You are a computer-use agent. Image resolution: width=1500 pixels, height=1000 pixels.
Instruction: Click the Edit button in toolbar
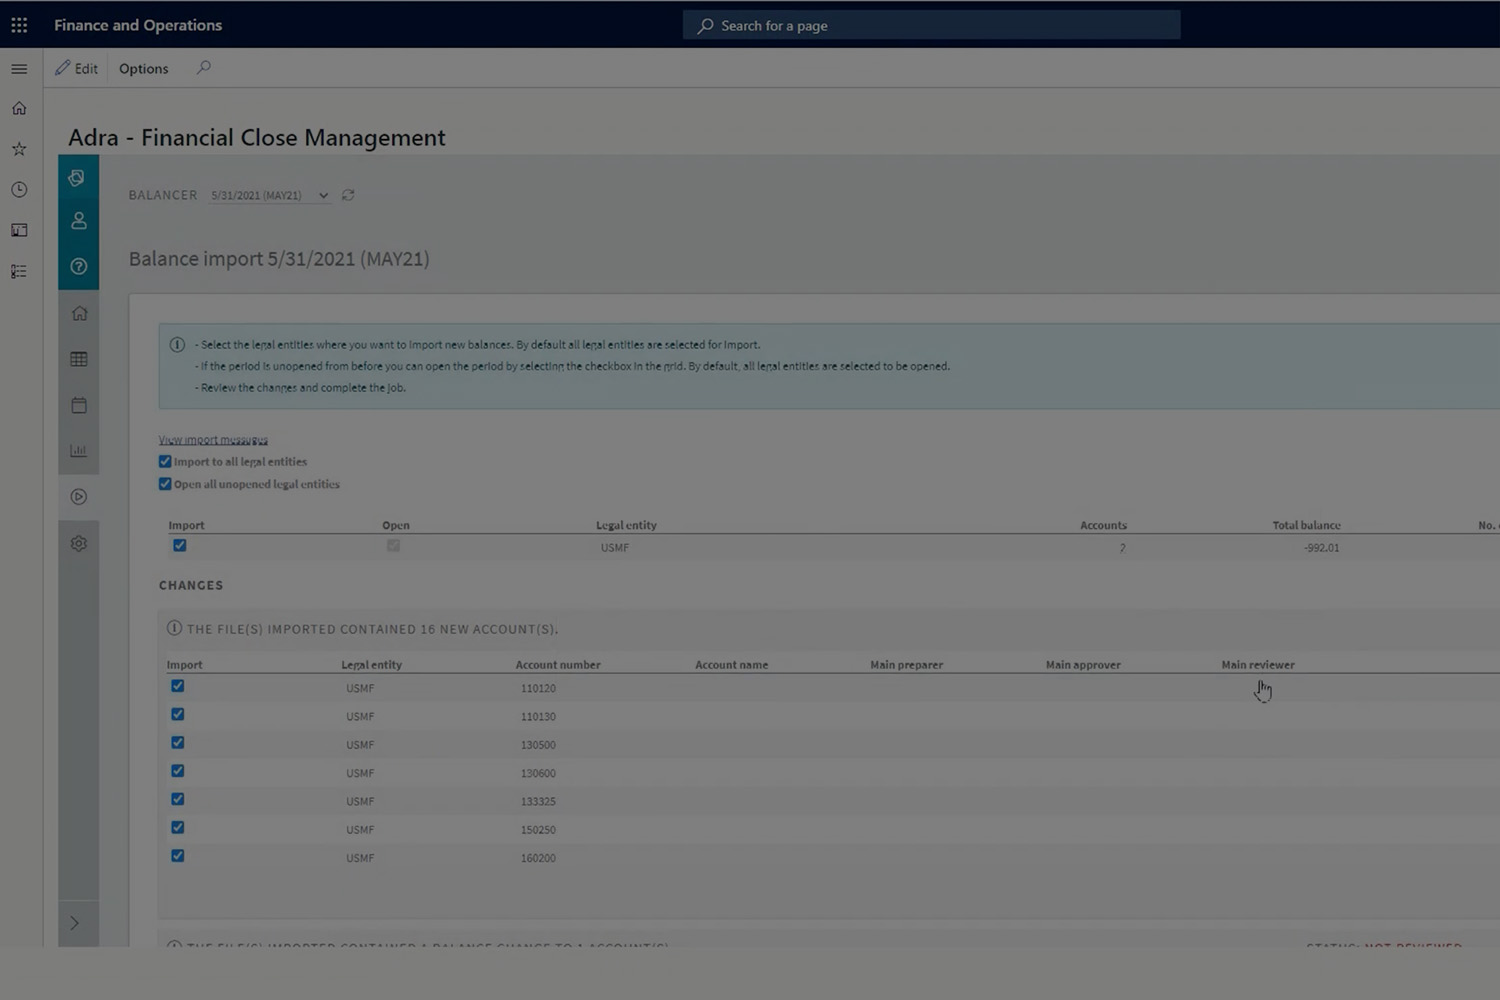[77, 69]
